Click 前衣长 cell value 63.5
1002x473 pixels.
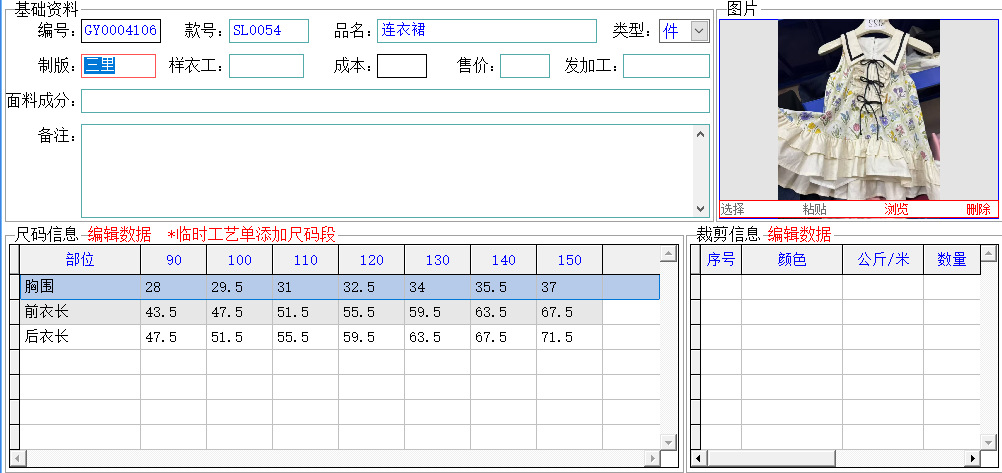(504, 312)
